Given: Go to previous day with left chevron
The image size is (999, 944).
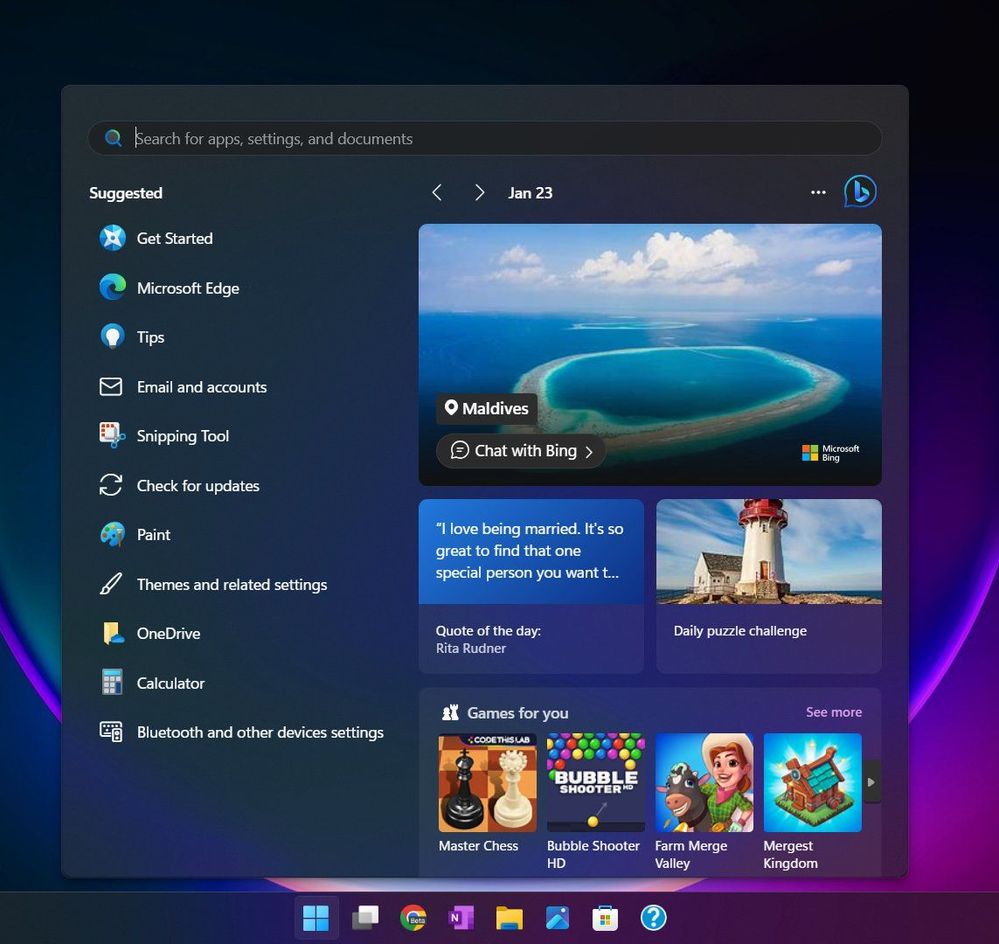Looking at the screenshot, I should coord(437,192).
